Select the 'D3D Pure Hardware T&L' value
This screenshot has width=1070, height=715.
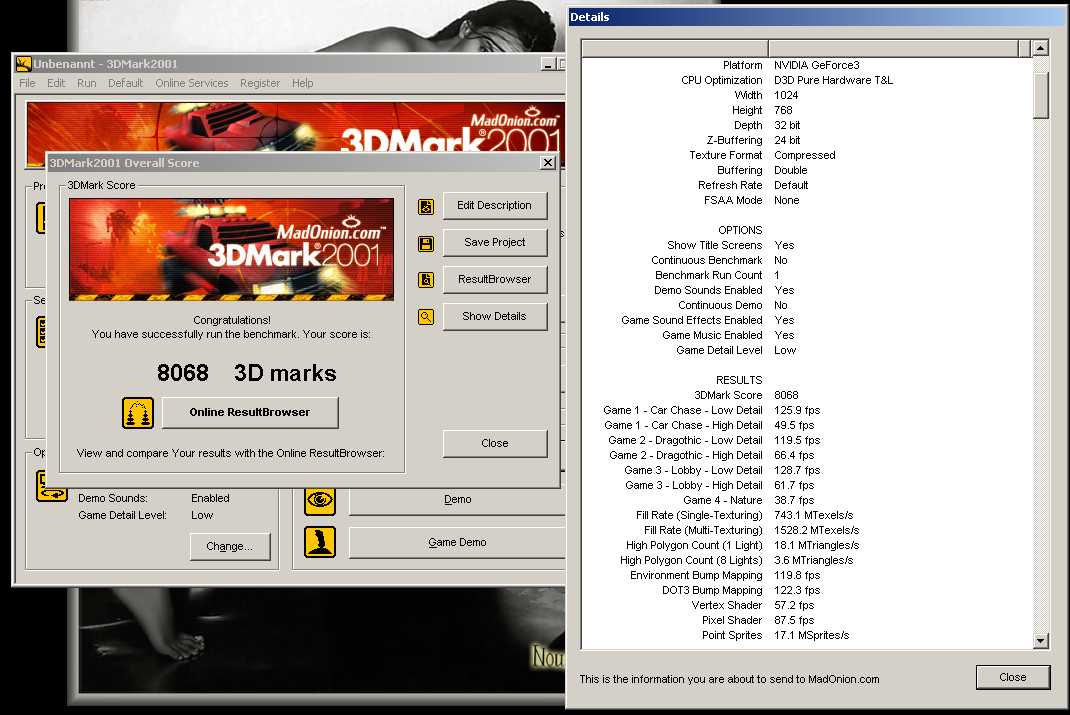833,80
